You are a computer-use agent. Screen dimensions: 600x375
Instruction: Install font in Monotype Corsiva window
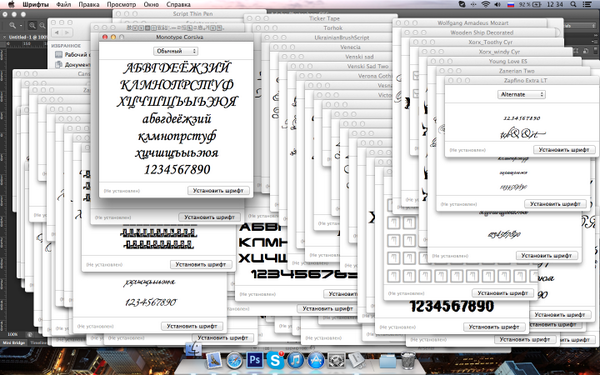(218, 190)
